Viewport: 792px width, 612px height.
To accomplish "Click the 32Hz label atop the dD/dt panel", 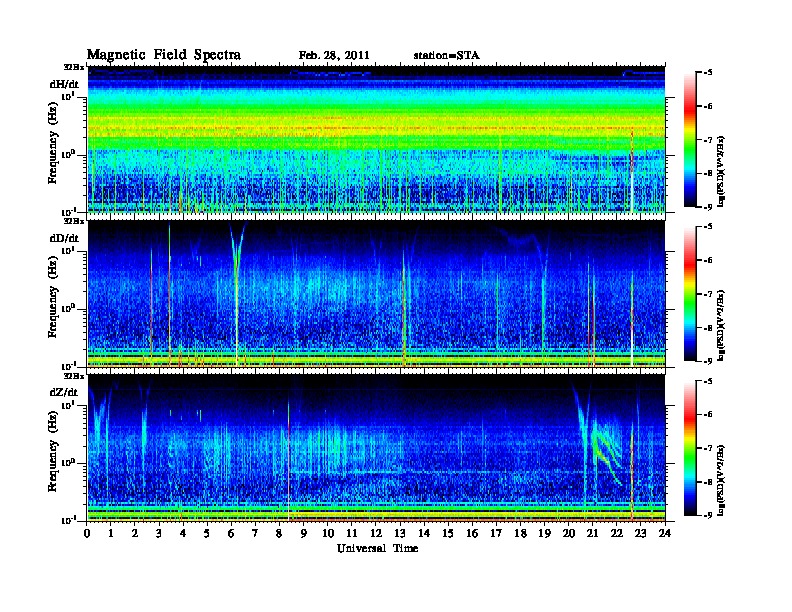I will (x=74, y=221).
